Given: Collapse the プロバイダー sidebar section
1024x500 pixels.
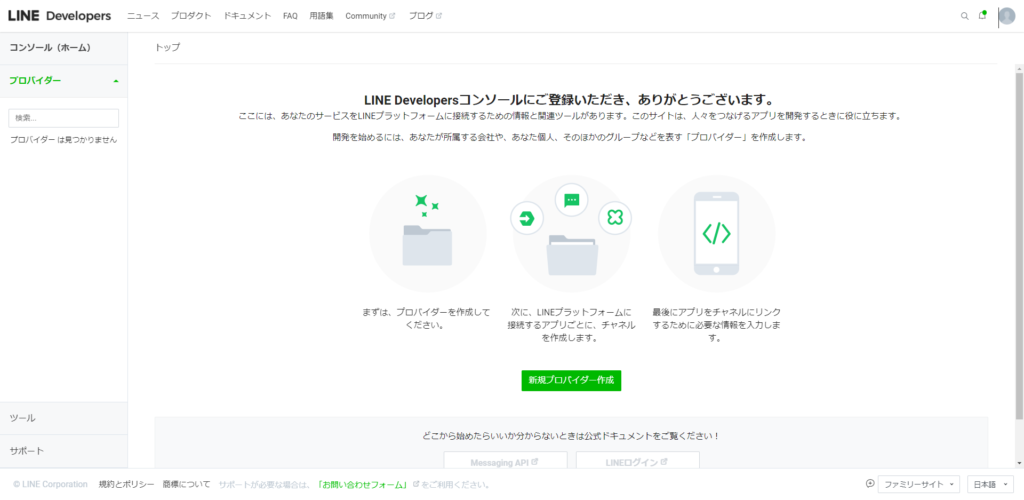Looking at the screenshot, I should pos(115,80).
